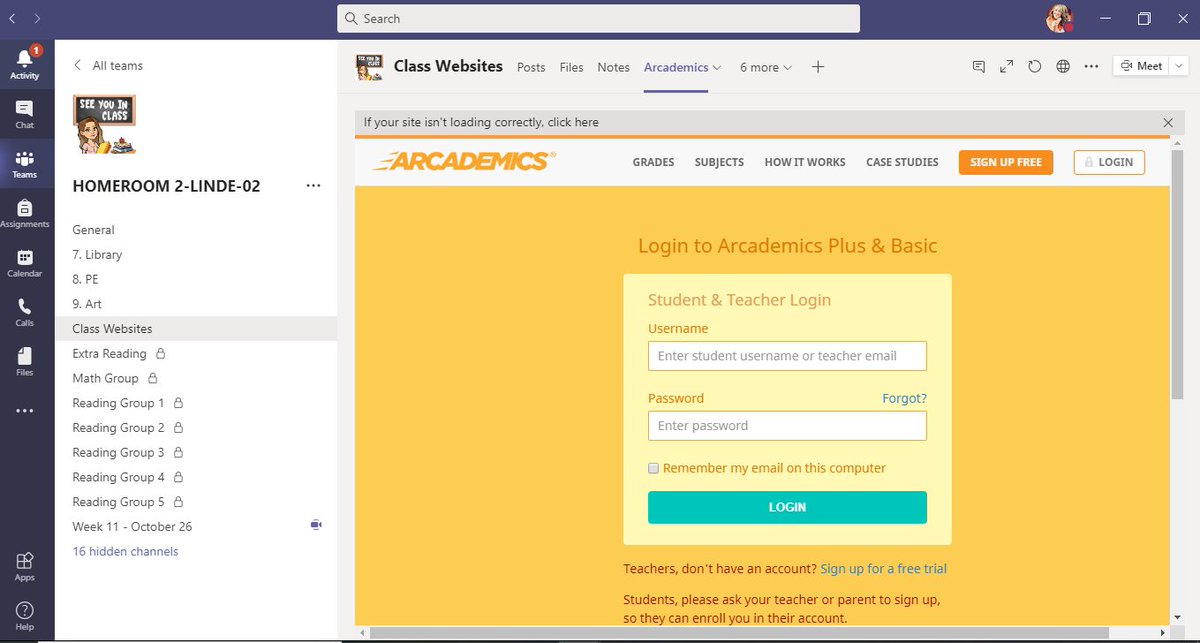Add a new tab with plus icon

(x=818, y=67)
